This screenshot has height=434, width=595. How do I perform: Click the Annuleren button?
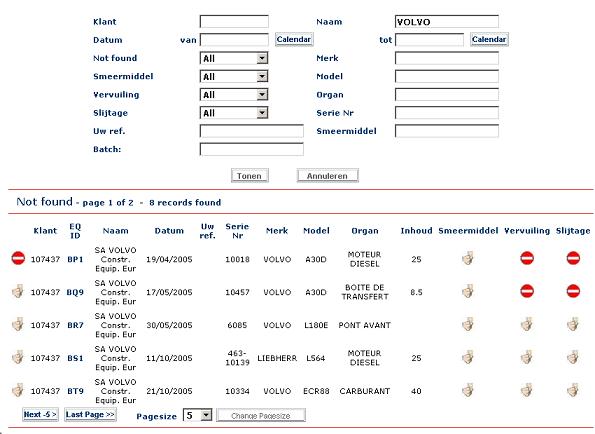coord(327,176)
